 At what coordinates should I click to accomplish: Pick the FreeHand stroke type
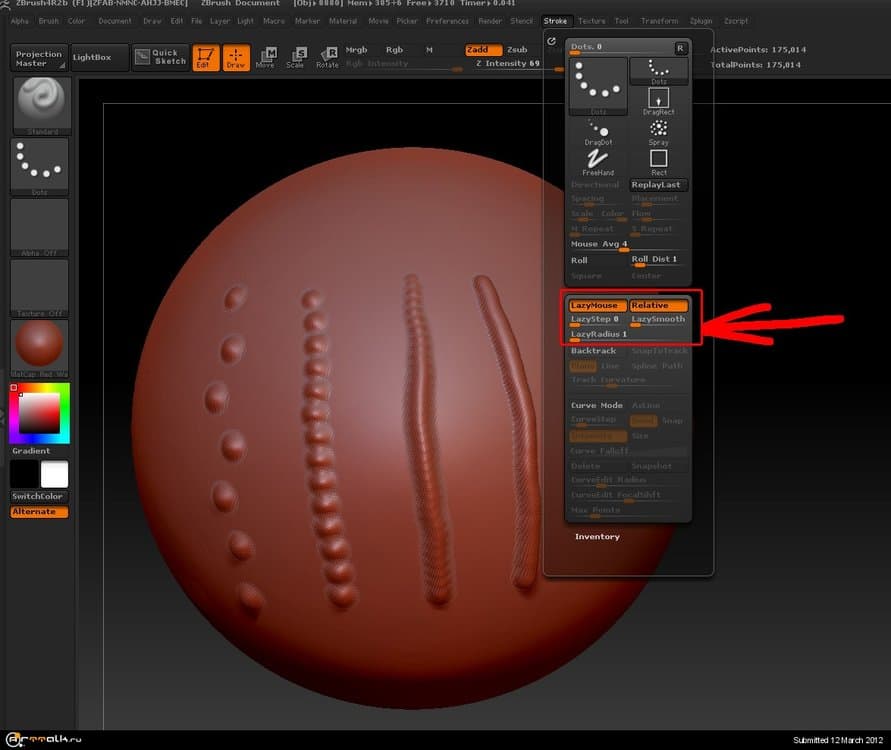coord(599,160)
